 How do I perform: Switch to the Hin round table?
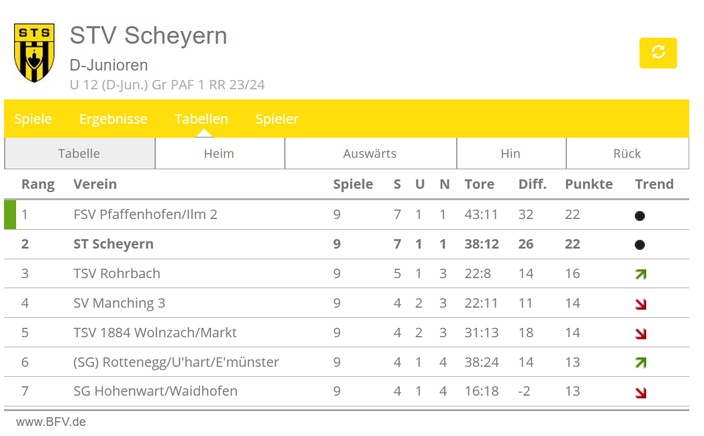(511, 154)
